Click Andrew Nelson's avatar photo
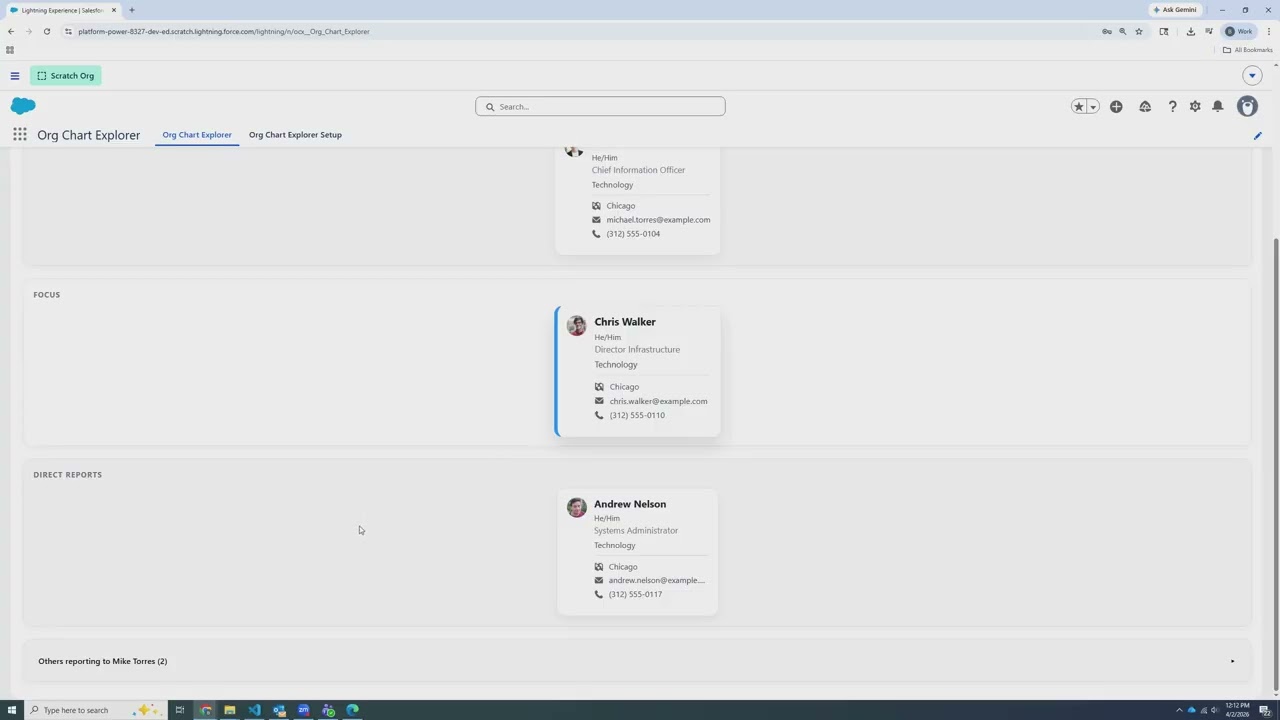The image size is (1280, 720). click(576, 507)
